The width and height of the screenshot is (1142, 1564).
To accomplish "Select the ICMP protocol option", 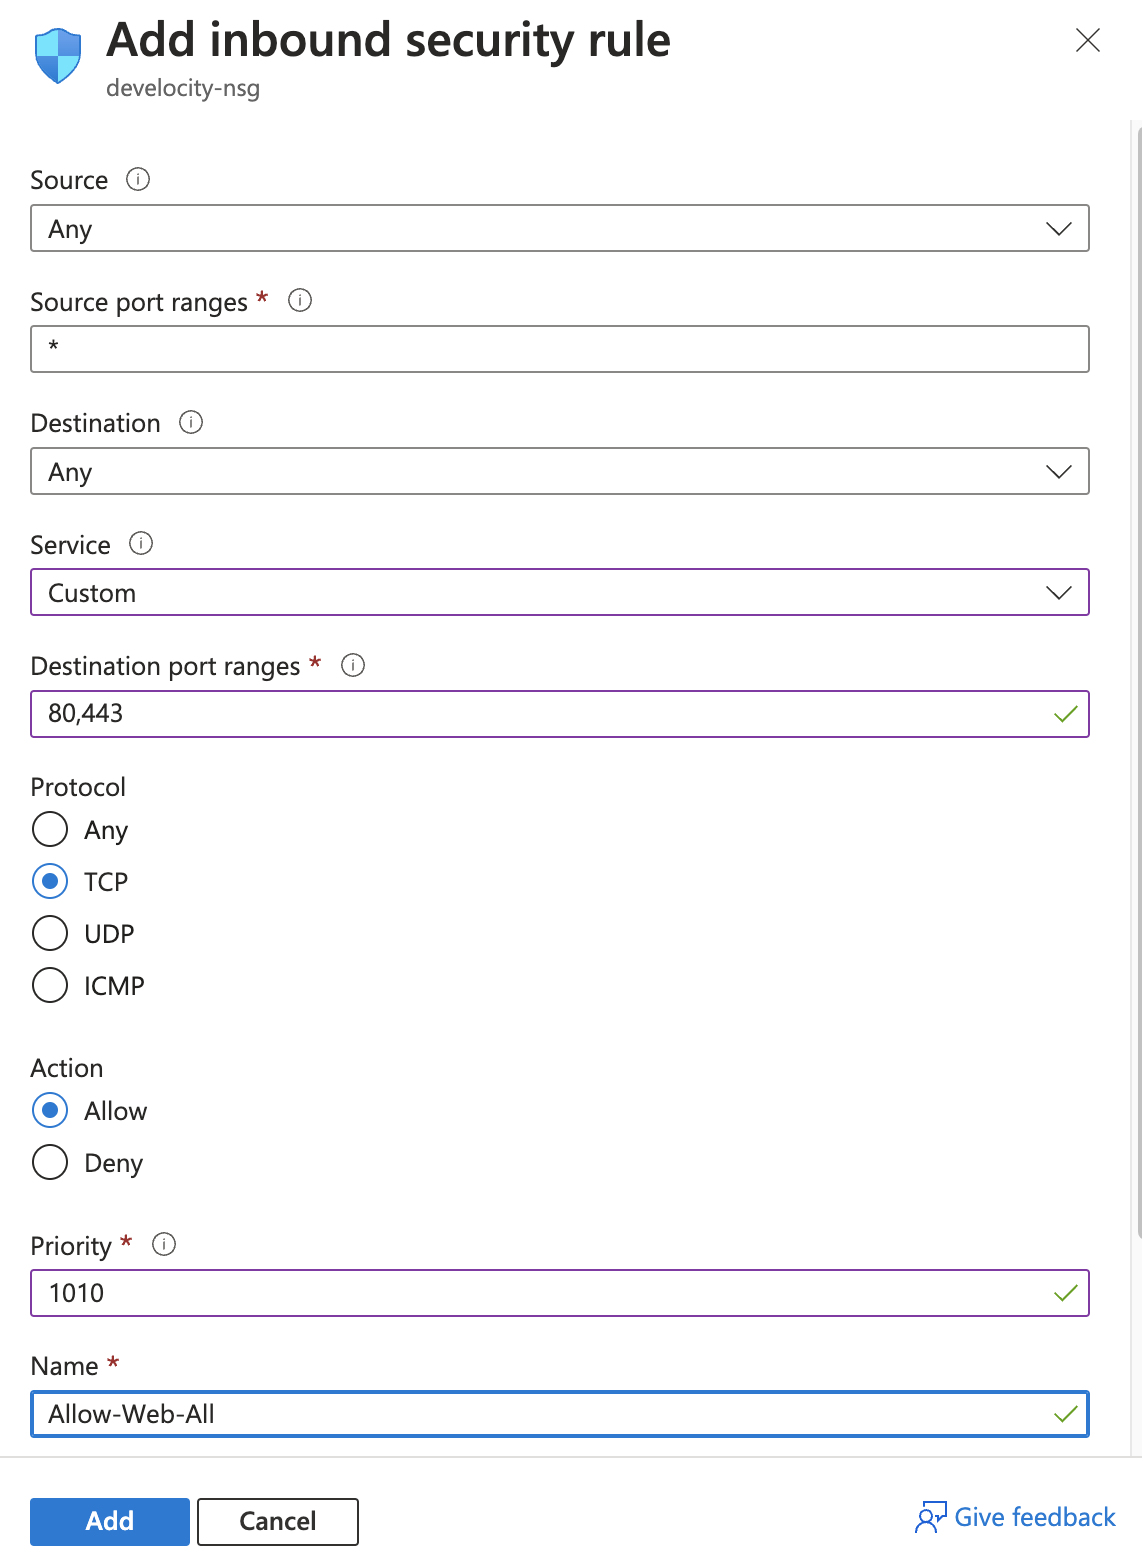I will tap(50, 985).
